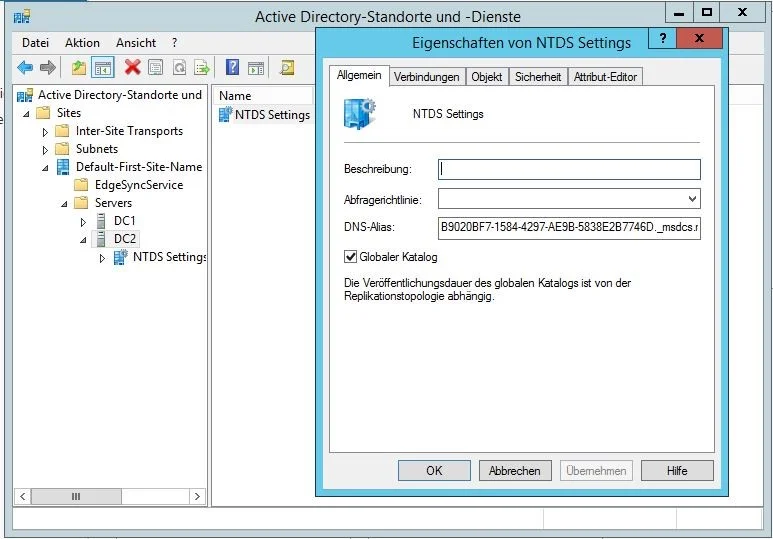Expand the Inter-Site Transports node
The width and height of the screenshot is (773, 539).
pyautogui.click(x=45, y=132)
